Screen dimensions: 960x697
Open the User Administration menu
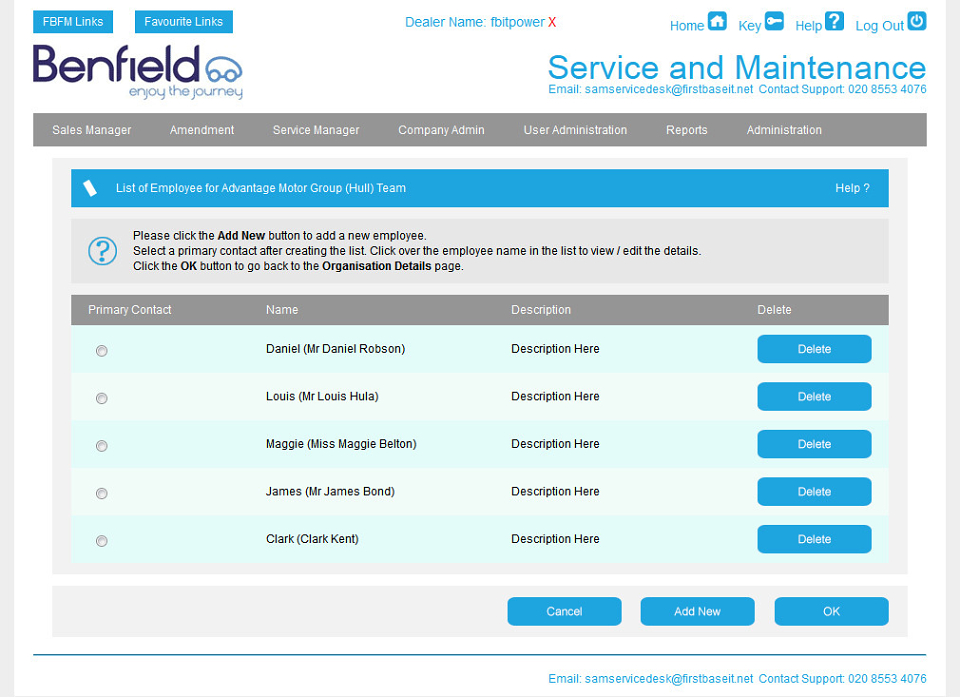click(x=575, y=130)
